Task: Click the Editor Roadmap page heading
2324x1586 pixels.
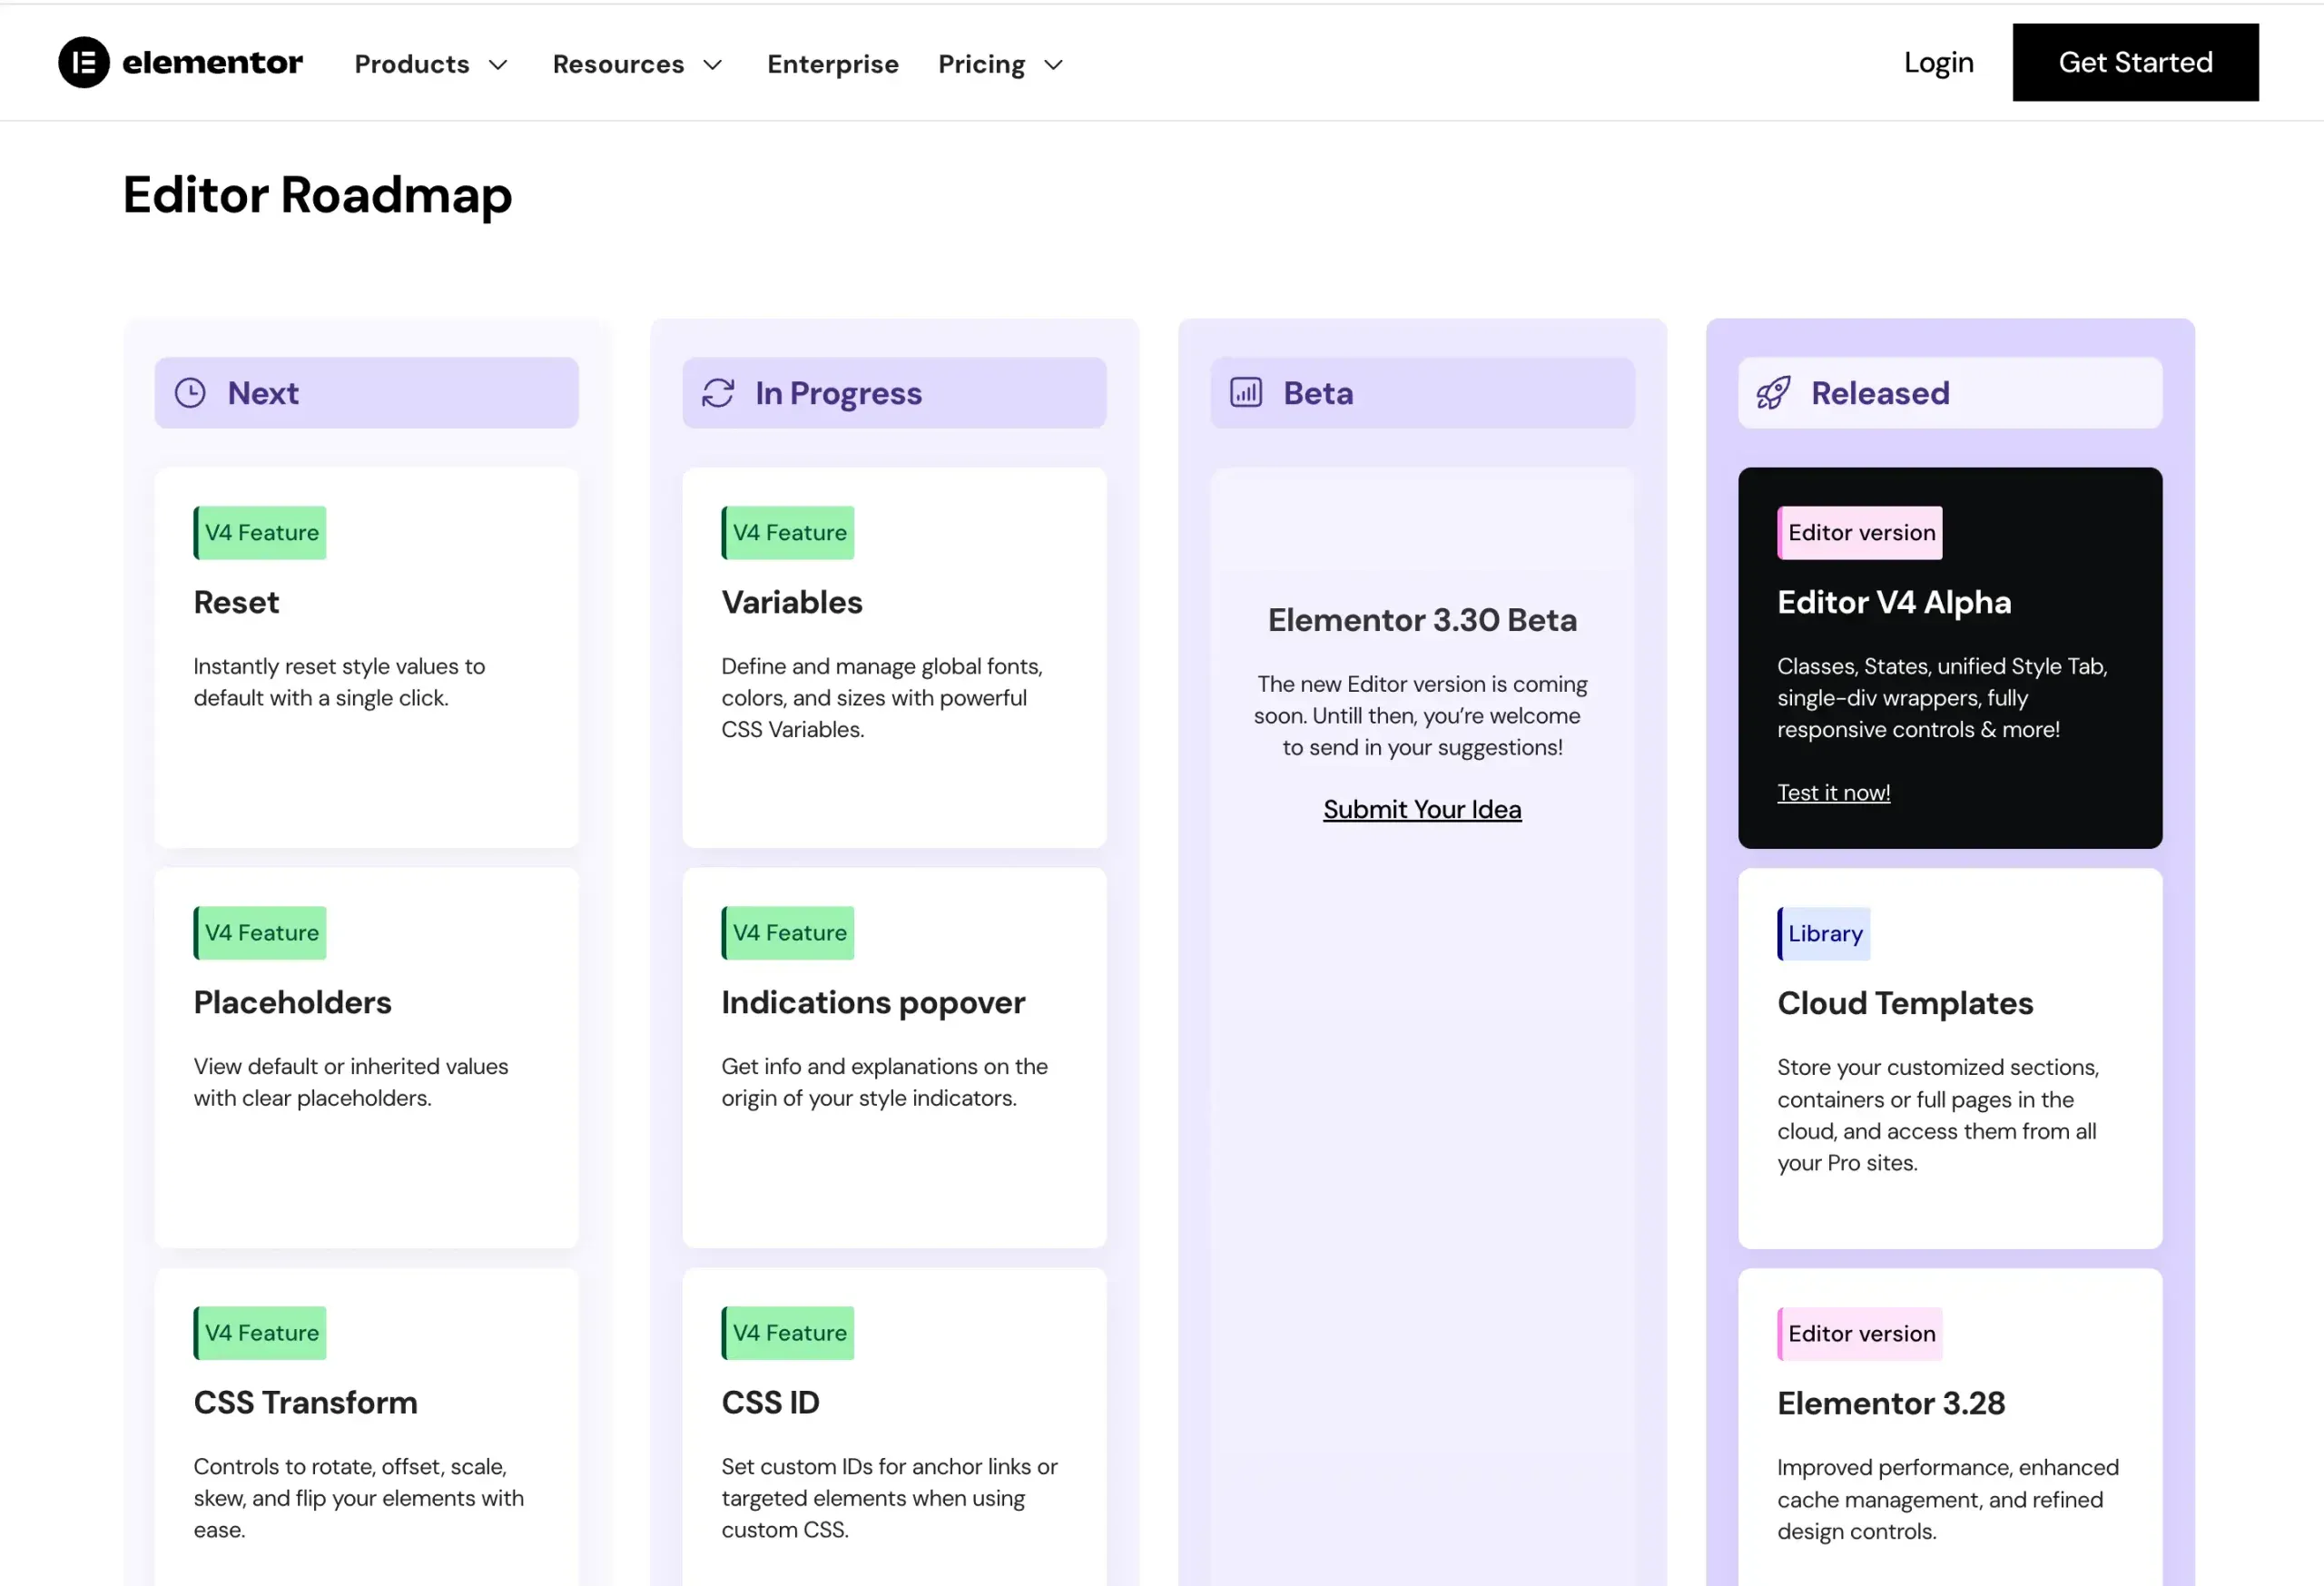Action: click(x=317, y=195)
